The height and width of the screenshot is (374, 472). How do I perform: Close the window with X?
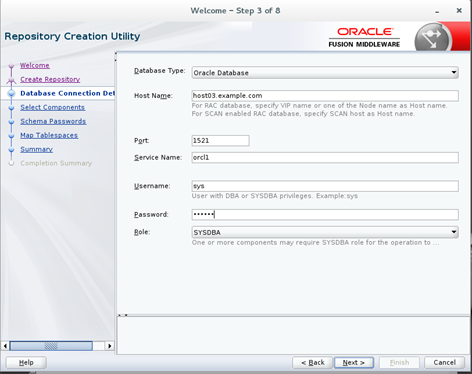(459, 11)
